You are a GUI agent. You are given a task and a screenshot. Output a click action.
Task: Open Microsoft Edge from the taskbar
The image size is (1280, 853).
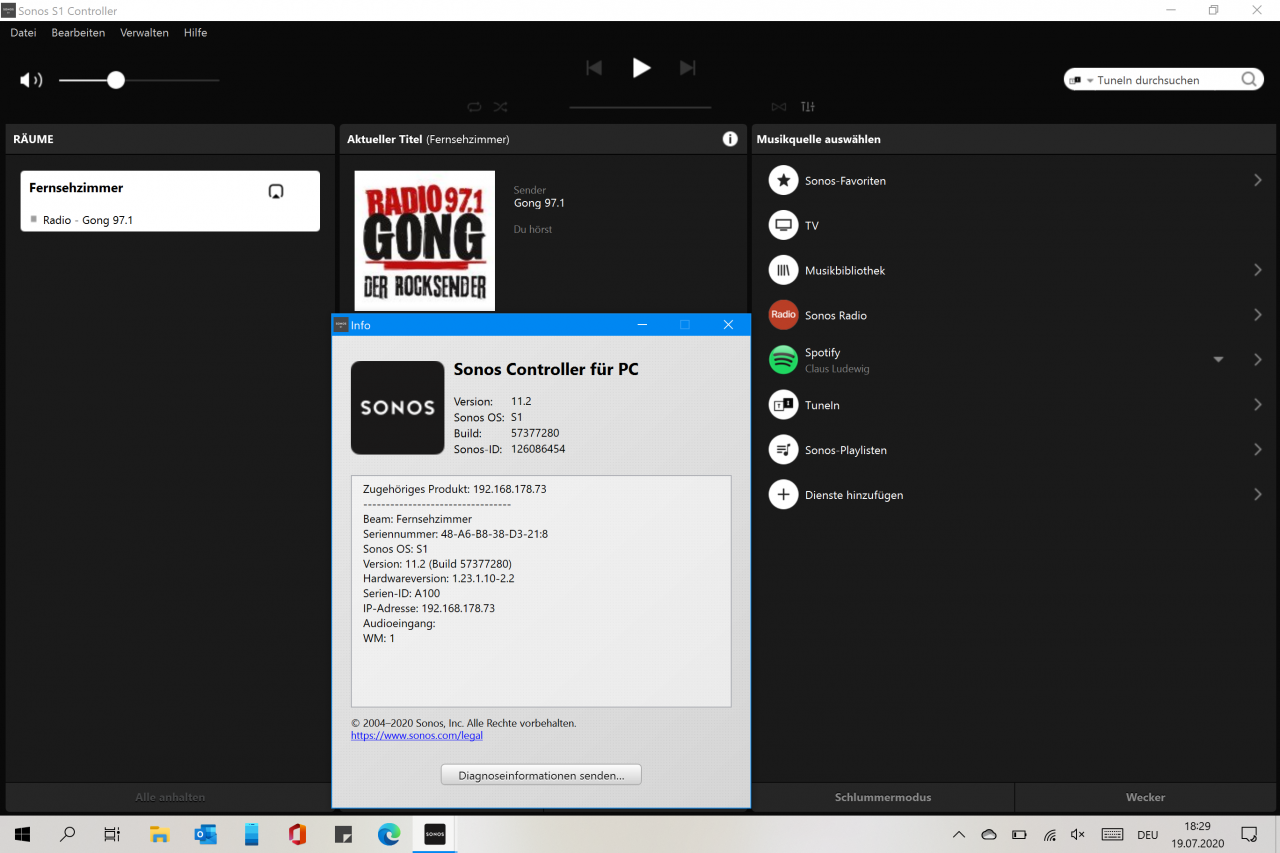(x=389, y=834)
